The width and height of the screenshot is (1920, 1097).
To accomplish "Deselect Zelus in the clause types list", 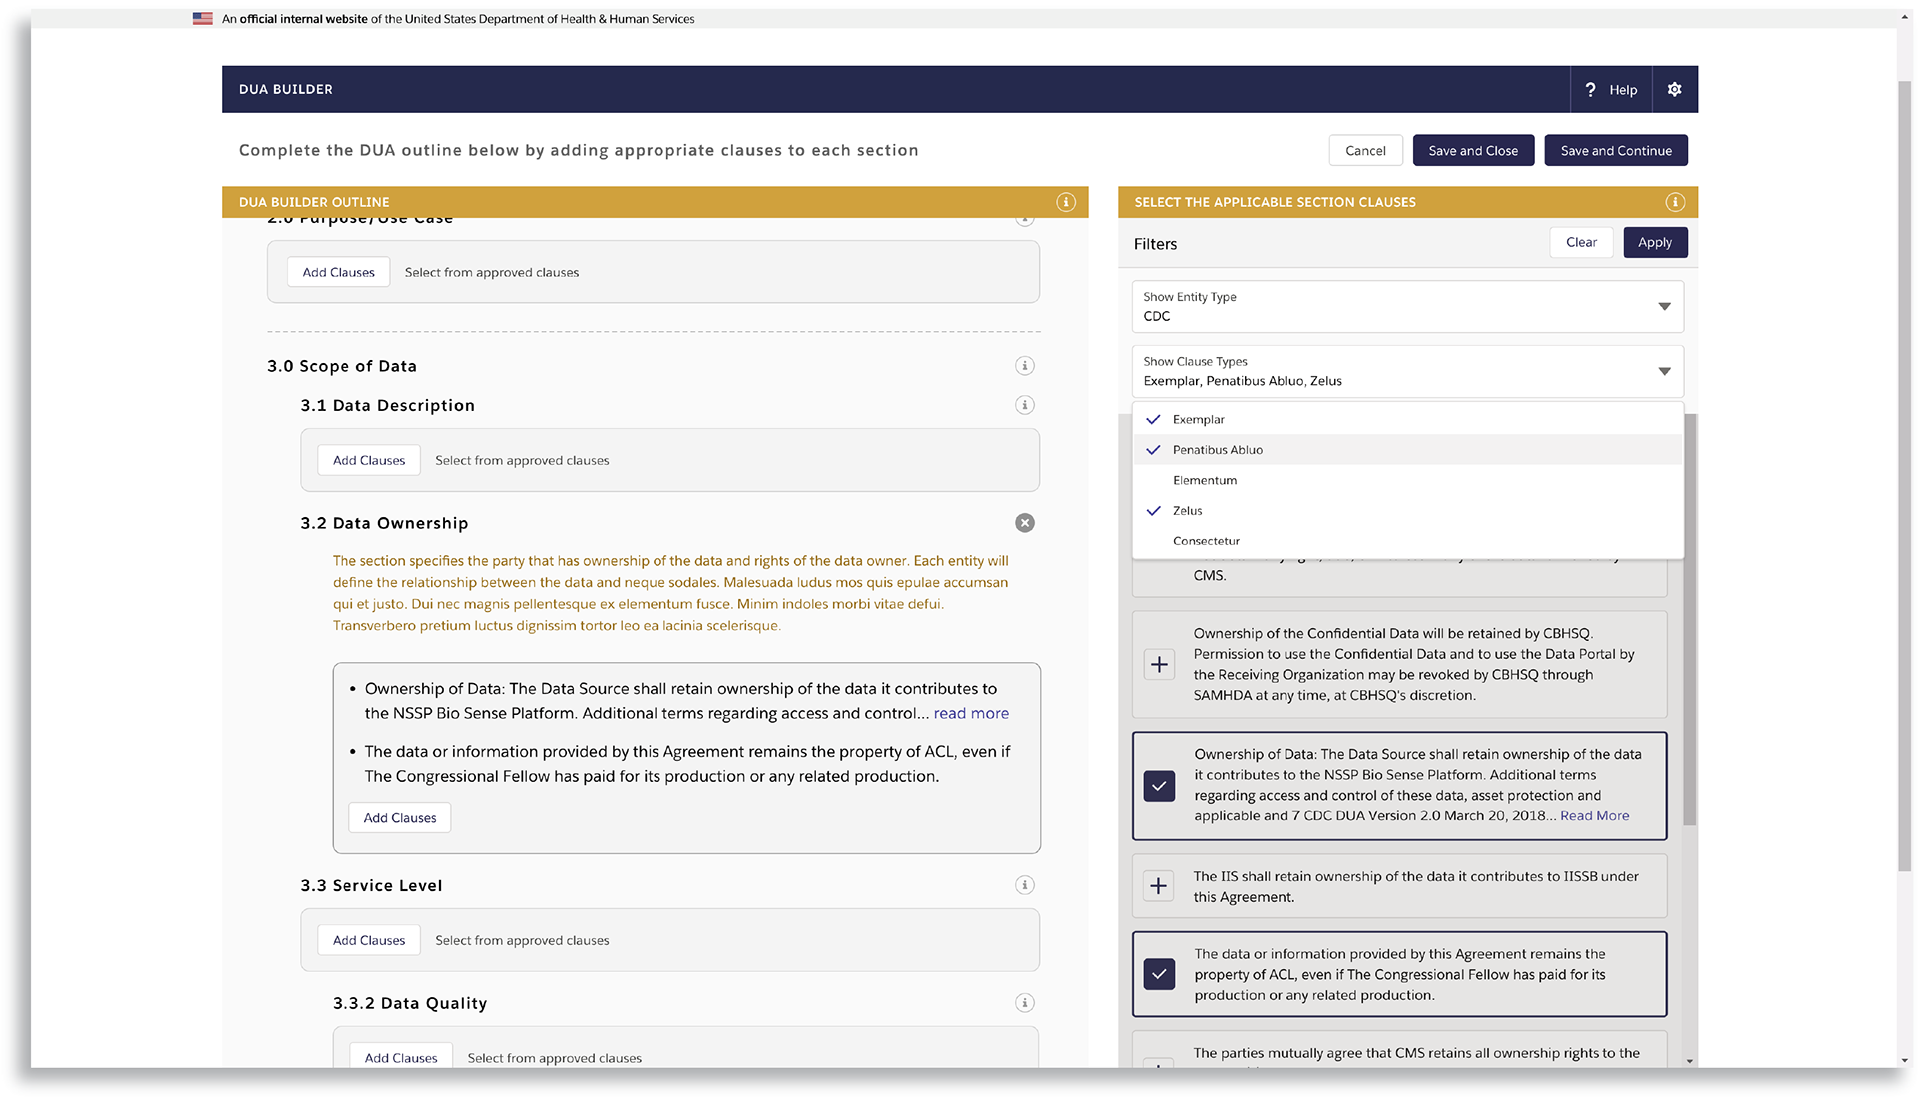I will point(1188,511).
